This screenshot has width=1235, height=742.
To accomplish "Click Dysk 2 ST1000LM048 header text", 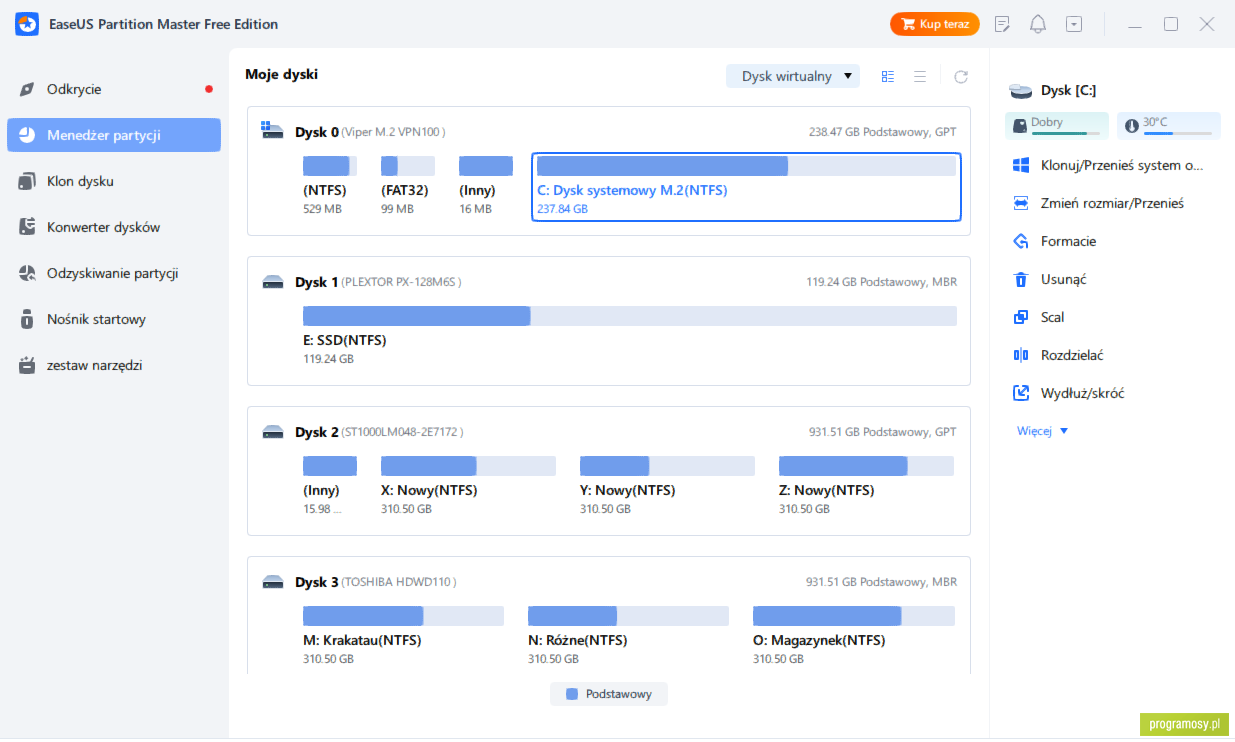I will 379,432.
